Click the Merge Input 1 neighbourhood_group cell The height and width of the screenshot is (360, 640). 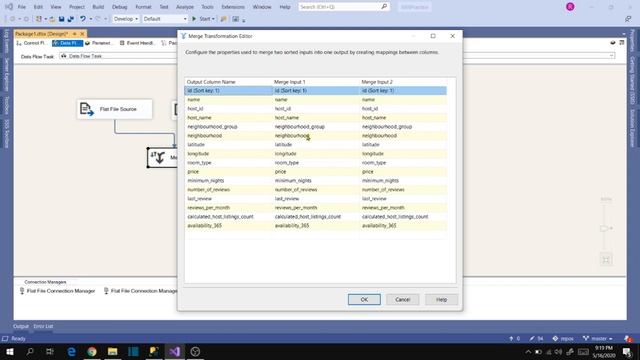pos(316,127)
